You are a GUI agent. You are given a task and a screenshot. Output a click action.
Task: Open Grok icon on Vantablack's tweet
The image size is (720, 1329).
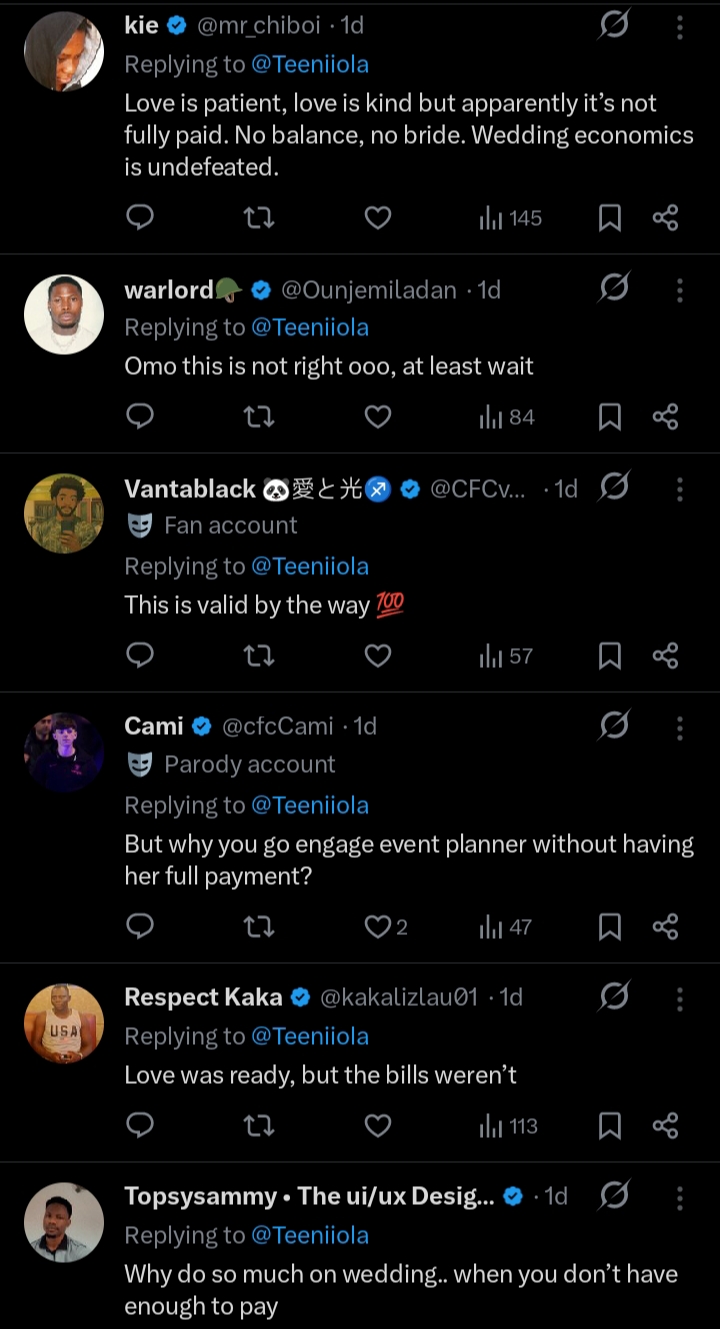coord(613,487)
